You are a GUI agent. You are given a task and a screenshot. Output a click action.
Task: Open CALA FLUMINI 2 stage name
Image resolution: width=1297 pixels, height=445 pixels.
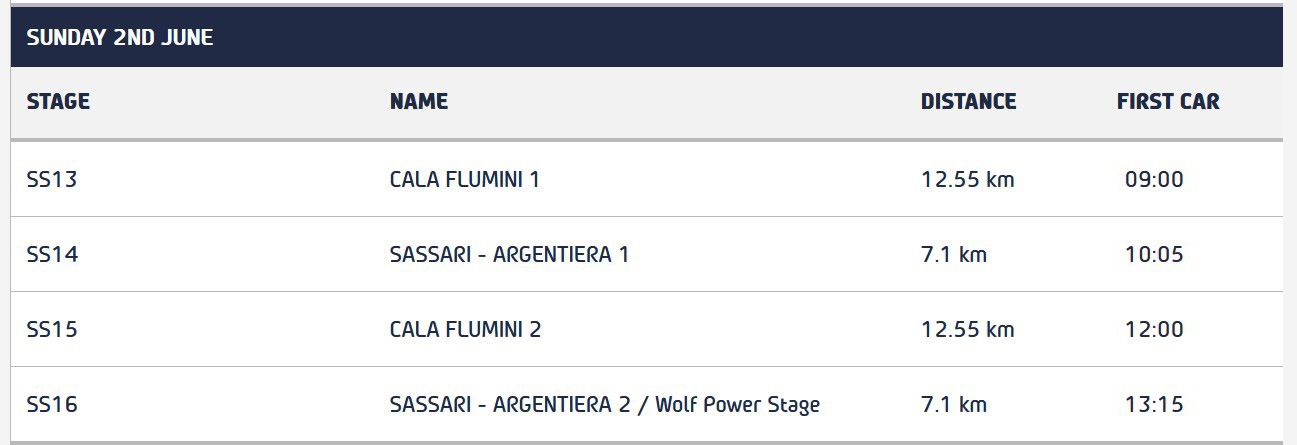click(465, 330)
